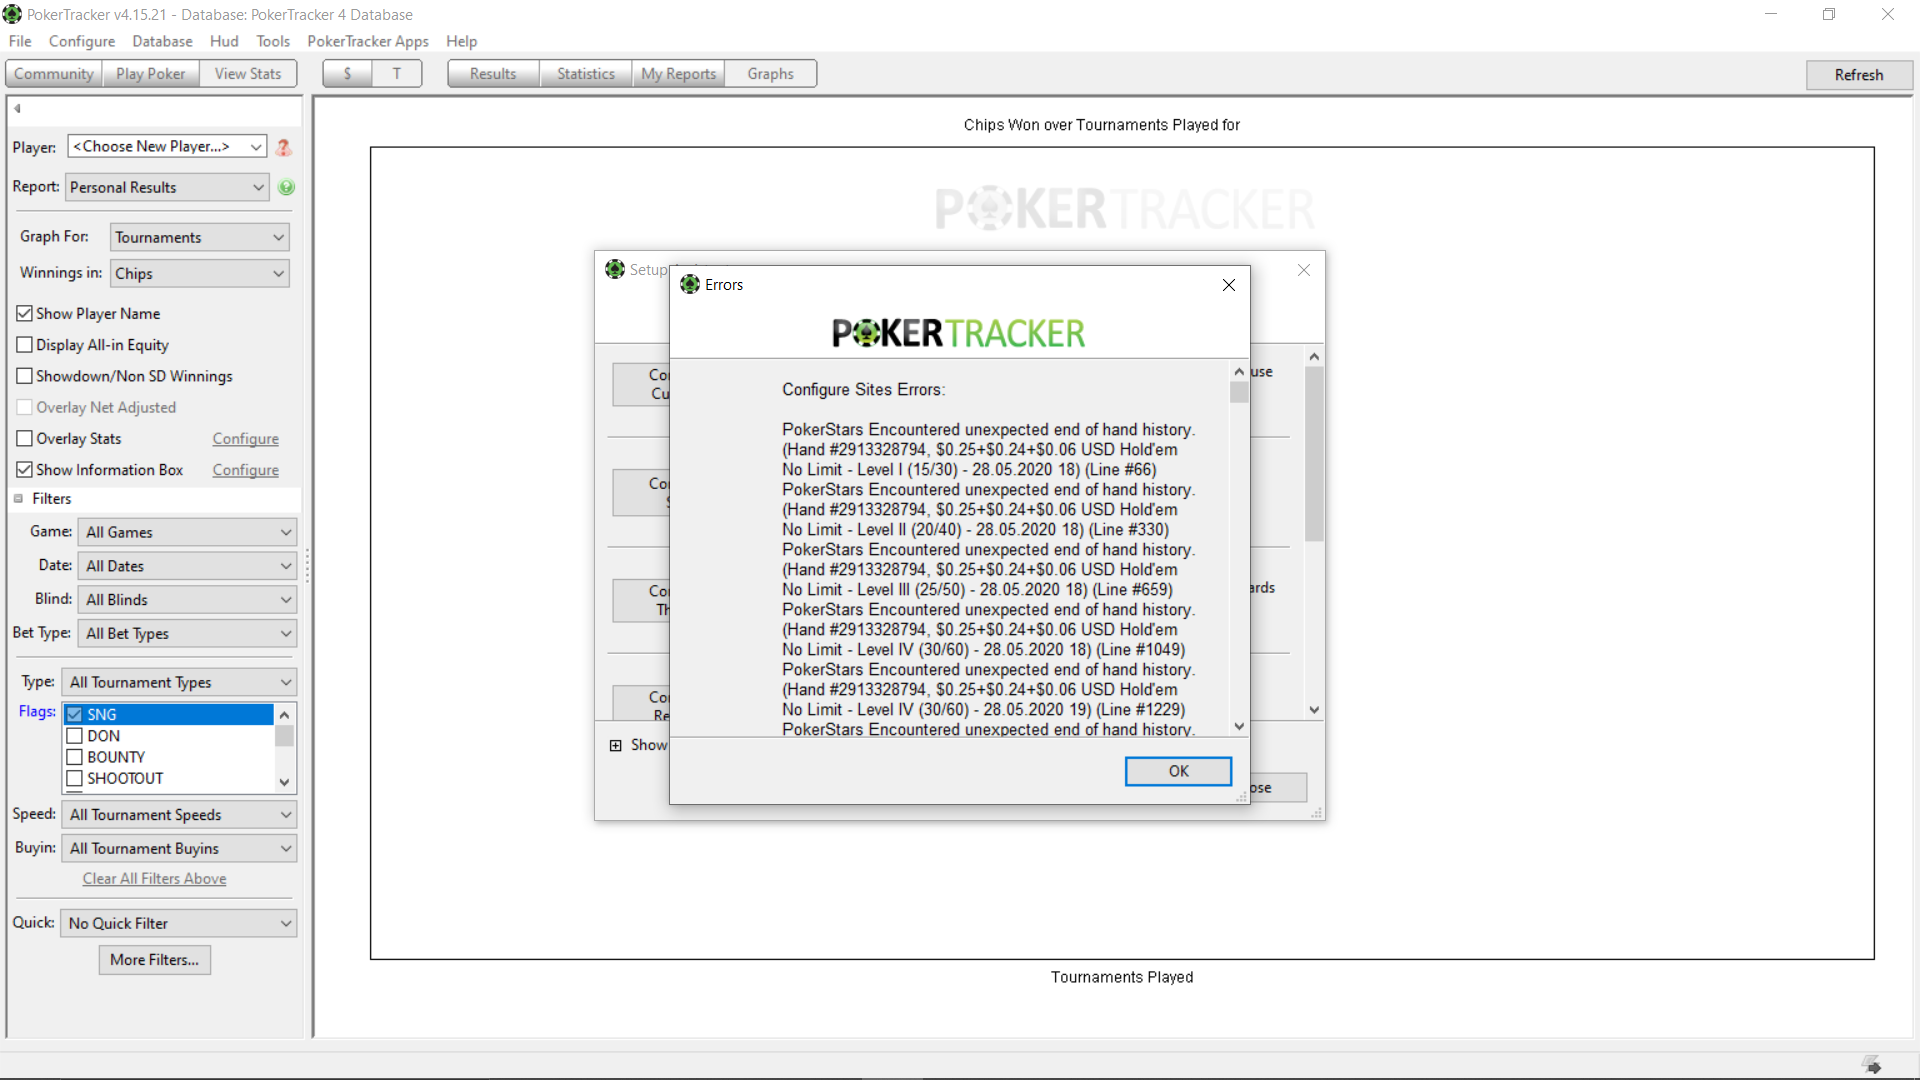This screenshot has width=1920, height=1080.
Task: Click the More Filters button
Action: 155,960
